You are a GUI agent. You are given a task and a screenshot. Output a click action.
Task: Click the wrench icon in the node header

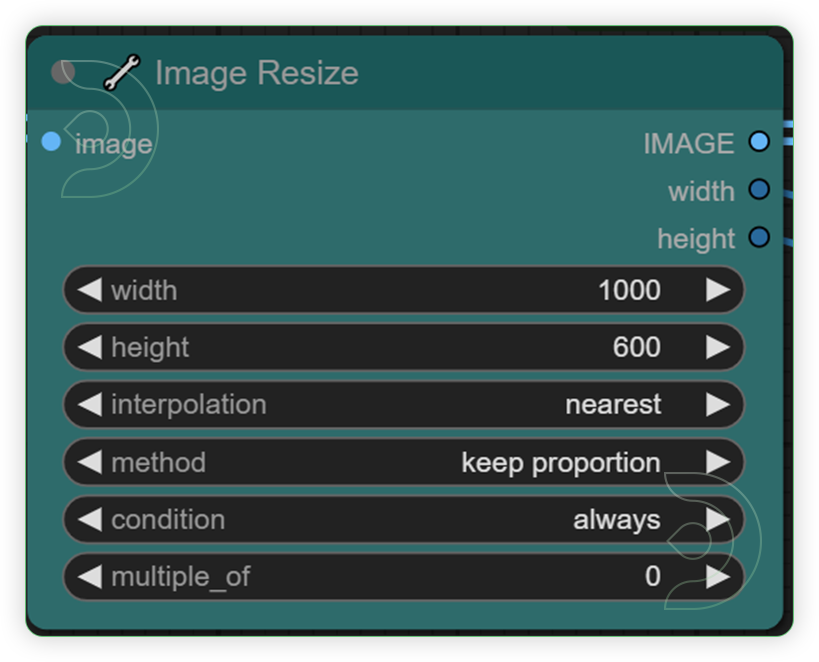(x=122, y=71)
